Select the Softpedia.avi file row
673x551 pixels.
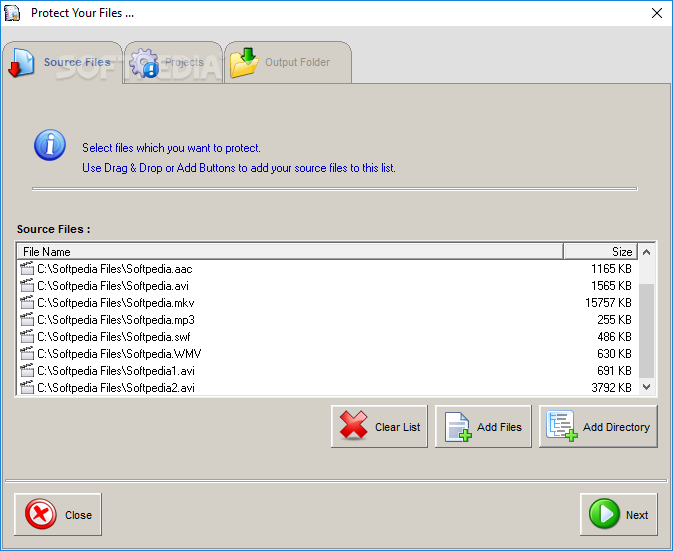(327, 286)
